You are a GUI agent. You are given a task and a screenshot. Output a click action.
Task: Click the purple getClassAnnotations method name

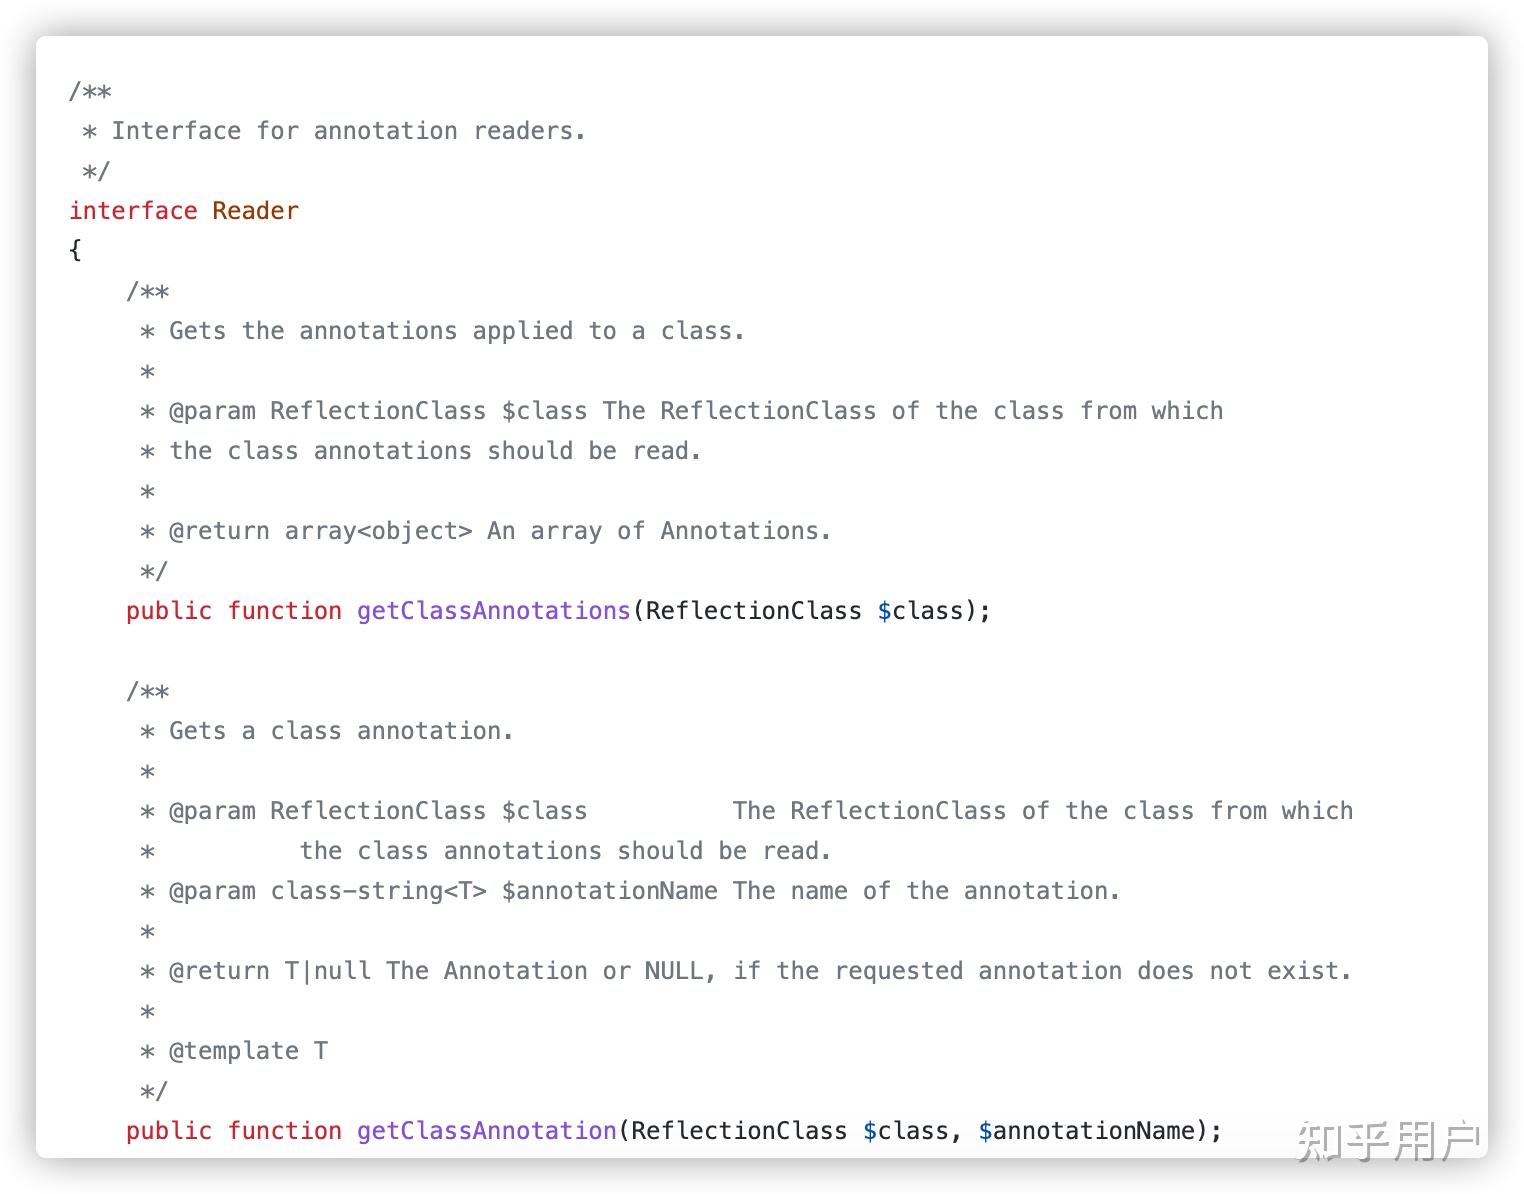click(x=493, y=611)
